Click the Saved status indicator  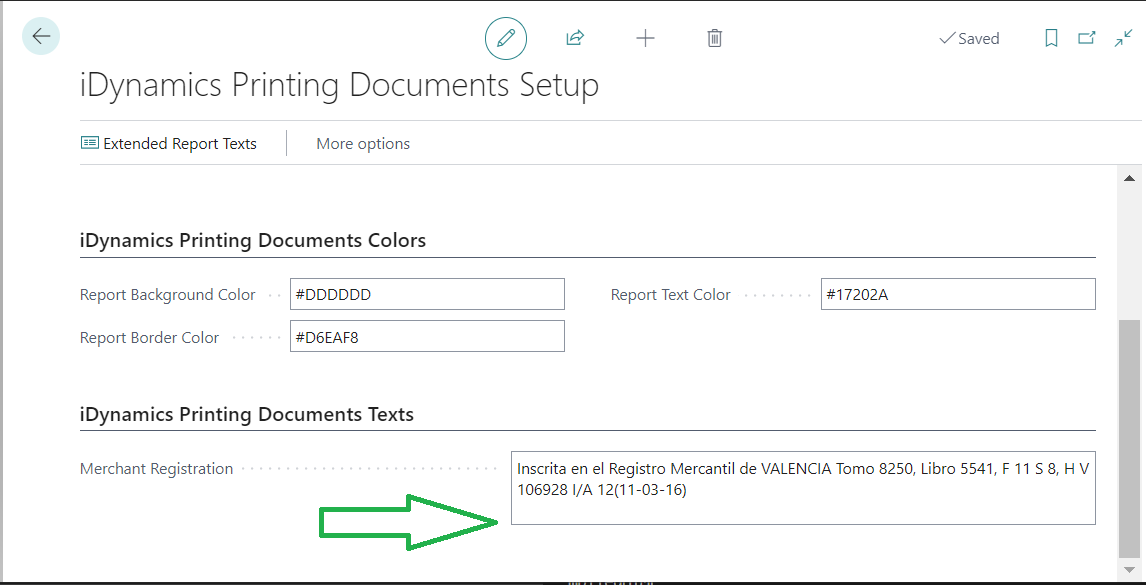coord(969,39)
